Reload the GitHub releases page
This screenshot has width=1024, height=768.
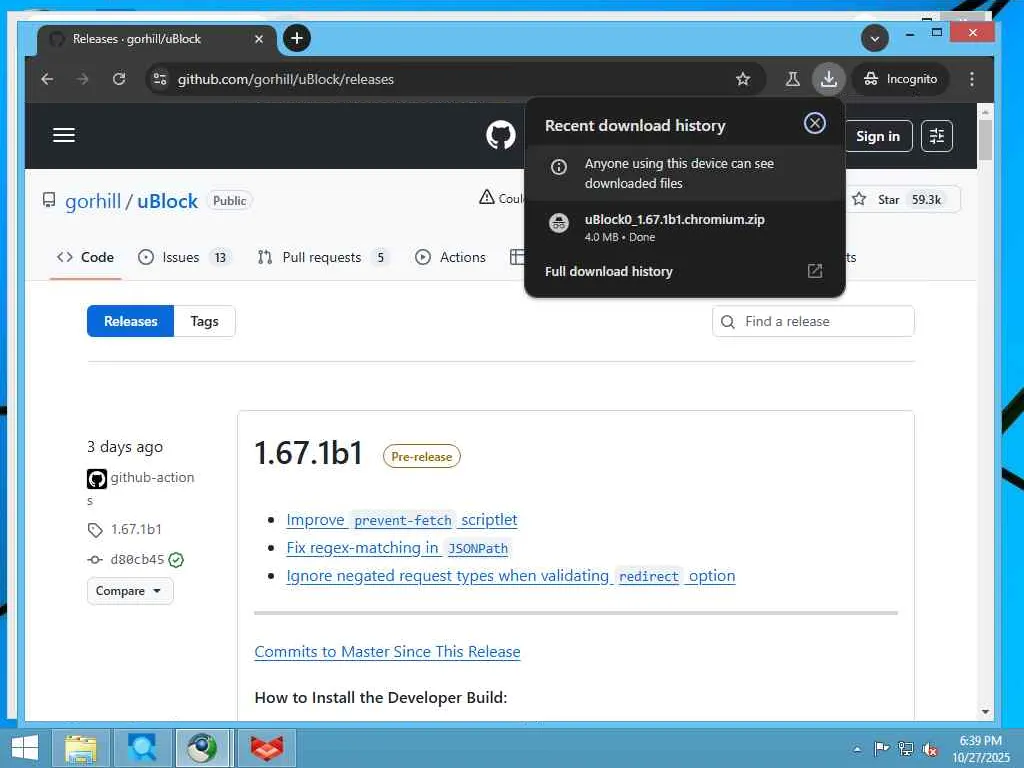[x=119, y=79]
